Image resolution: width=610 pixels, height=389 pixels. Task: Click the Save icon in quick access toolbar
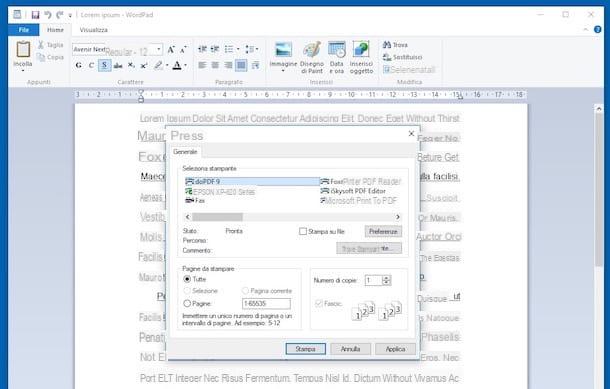(x=35, y=15)
